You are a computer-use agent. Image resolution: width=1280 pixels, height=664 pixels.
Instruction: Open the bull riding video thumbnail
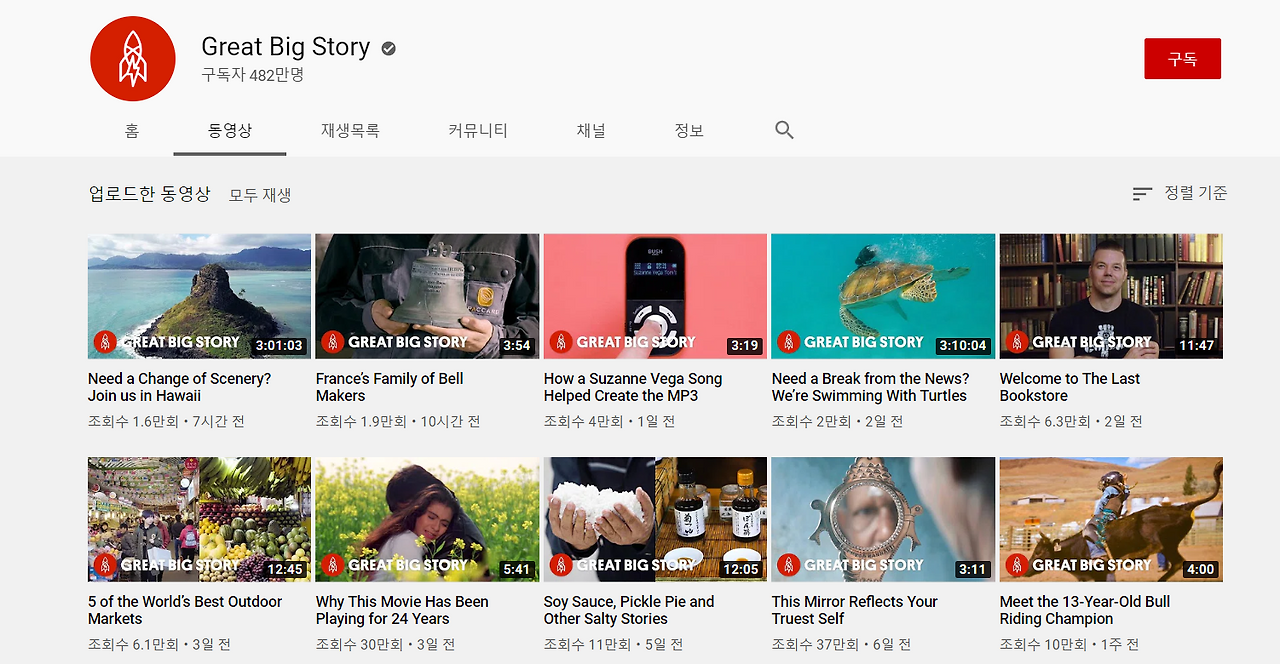coord(1111,520)
